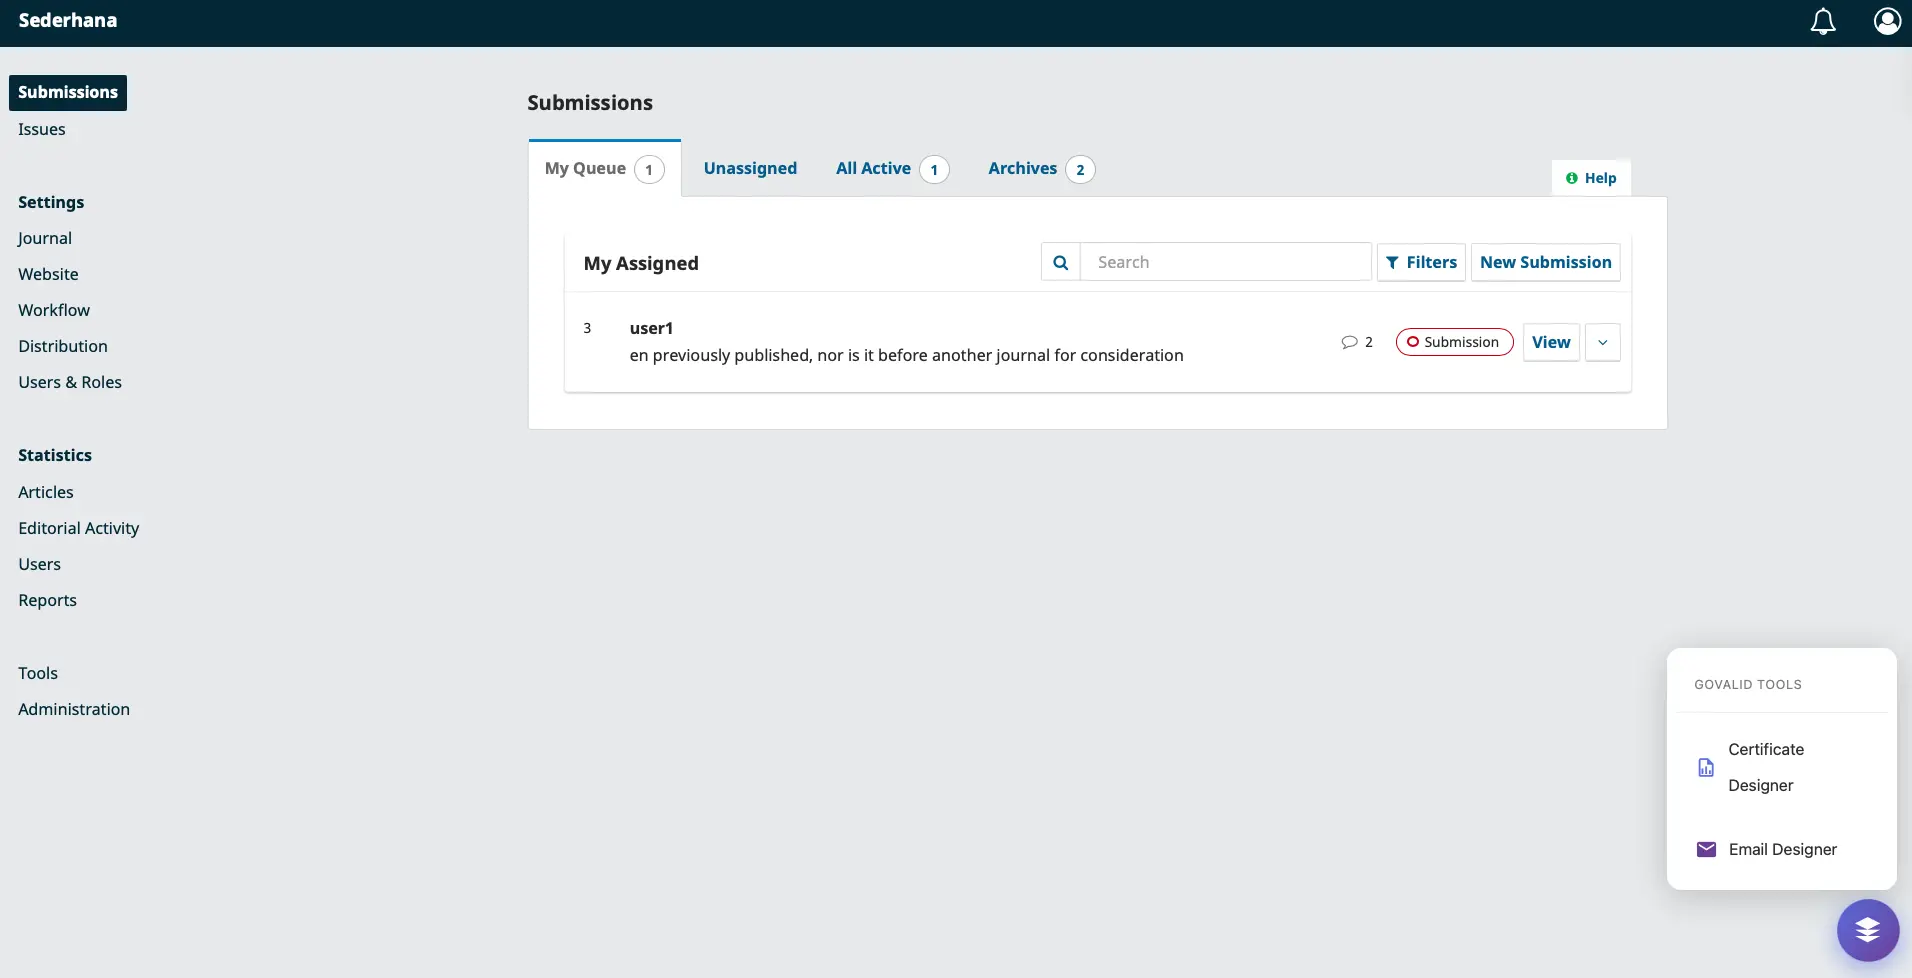The width and height of the screenshot is (1912, 978).
Task: Open Editorial Activity statistics
Action: pyautogui.click(x=78, y=528)
